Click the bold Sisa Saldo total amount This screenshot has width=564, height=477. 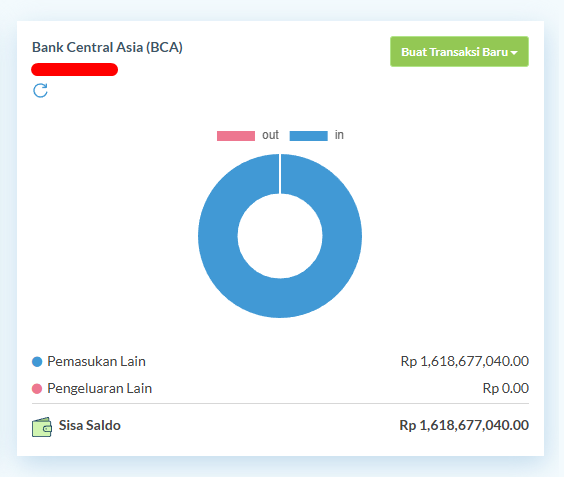click(x=464, y=425)
